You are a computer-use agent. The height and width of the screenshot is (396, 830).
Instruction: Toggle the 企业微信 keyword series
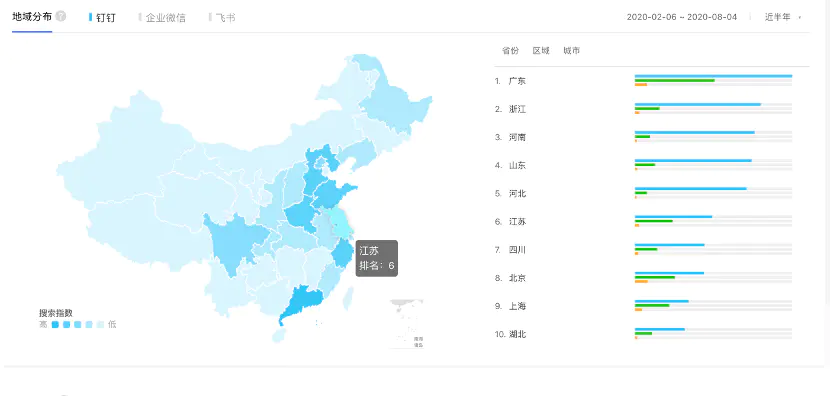click(x=162, y=17)
